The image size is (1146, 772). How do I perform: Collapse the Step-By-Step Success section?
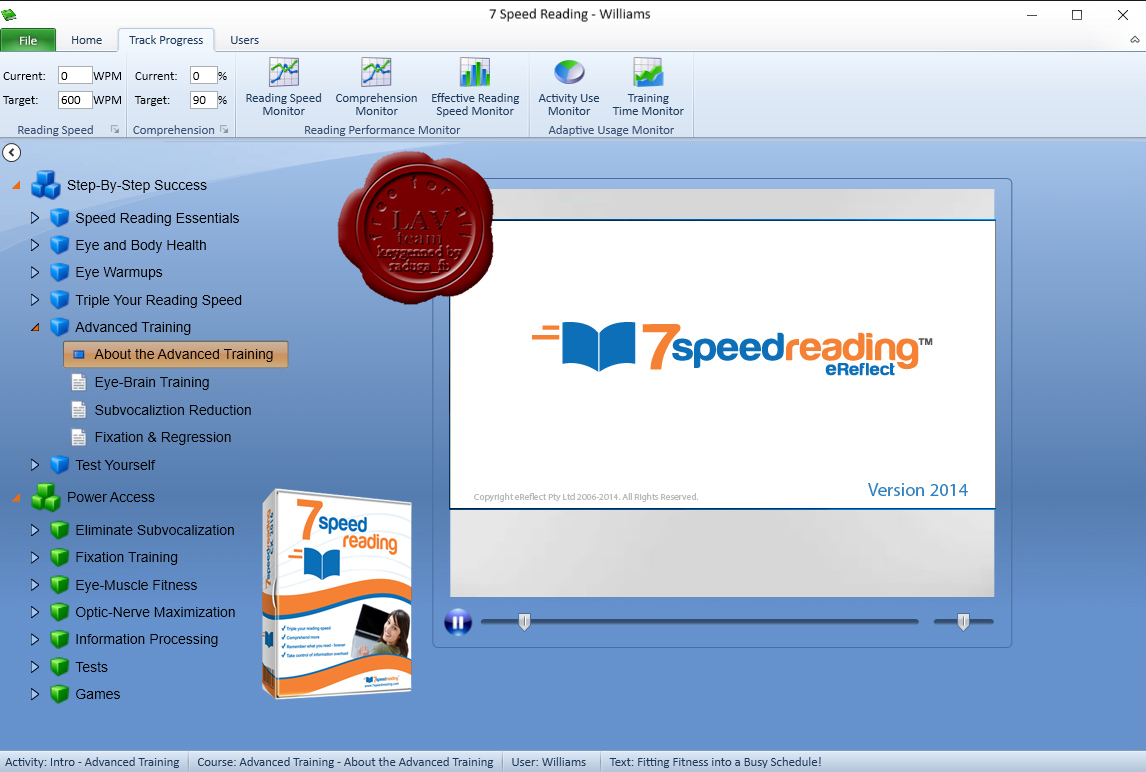(16, 186)
